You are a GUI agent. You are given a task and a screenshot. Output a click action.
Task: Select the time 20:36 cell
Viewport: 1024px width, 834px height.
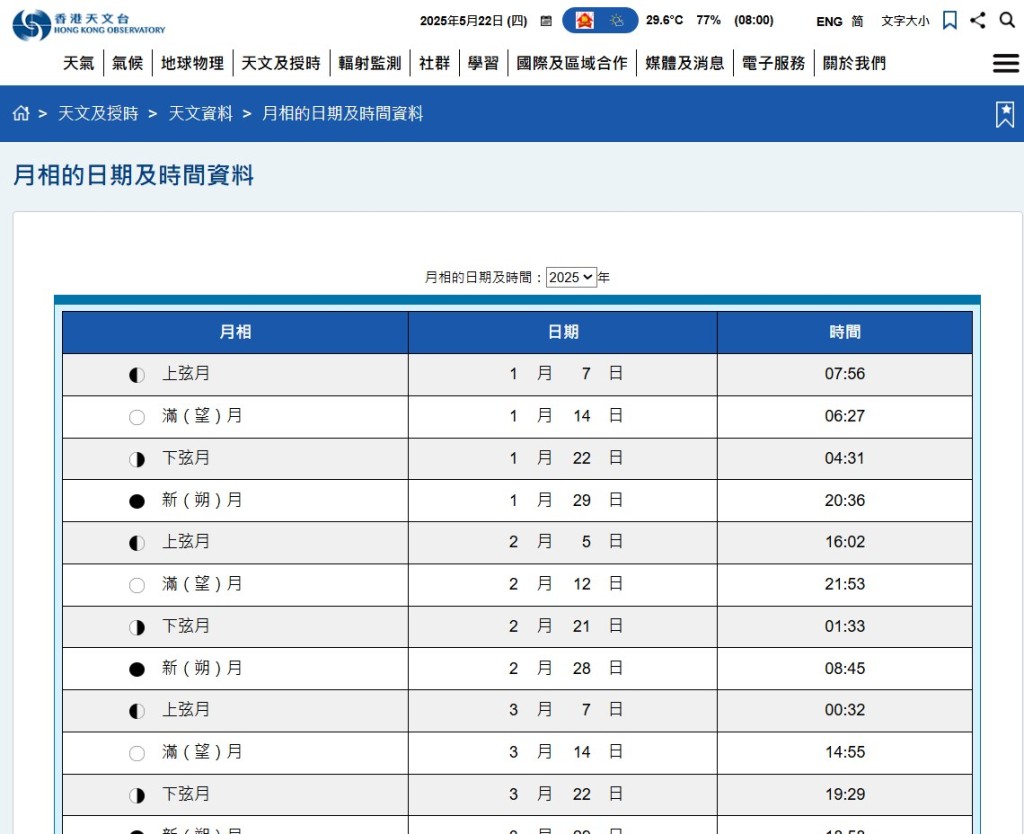(844, 500)
